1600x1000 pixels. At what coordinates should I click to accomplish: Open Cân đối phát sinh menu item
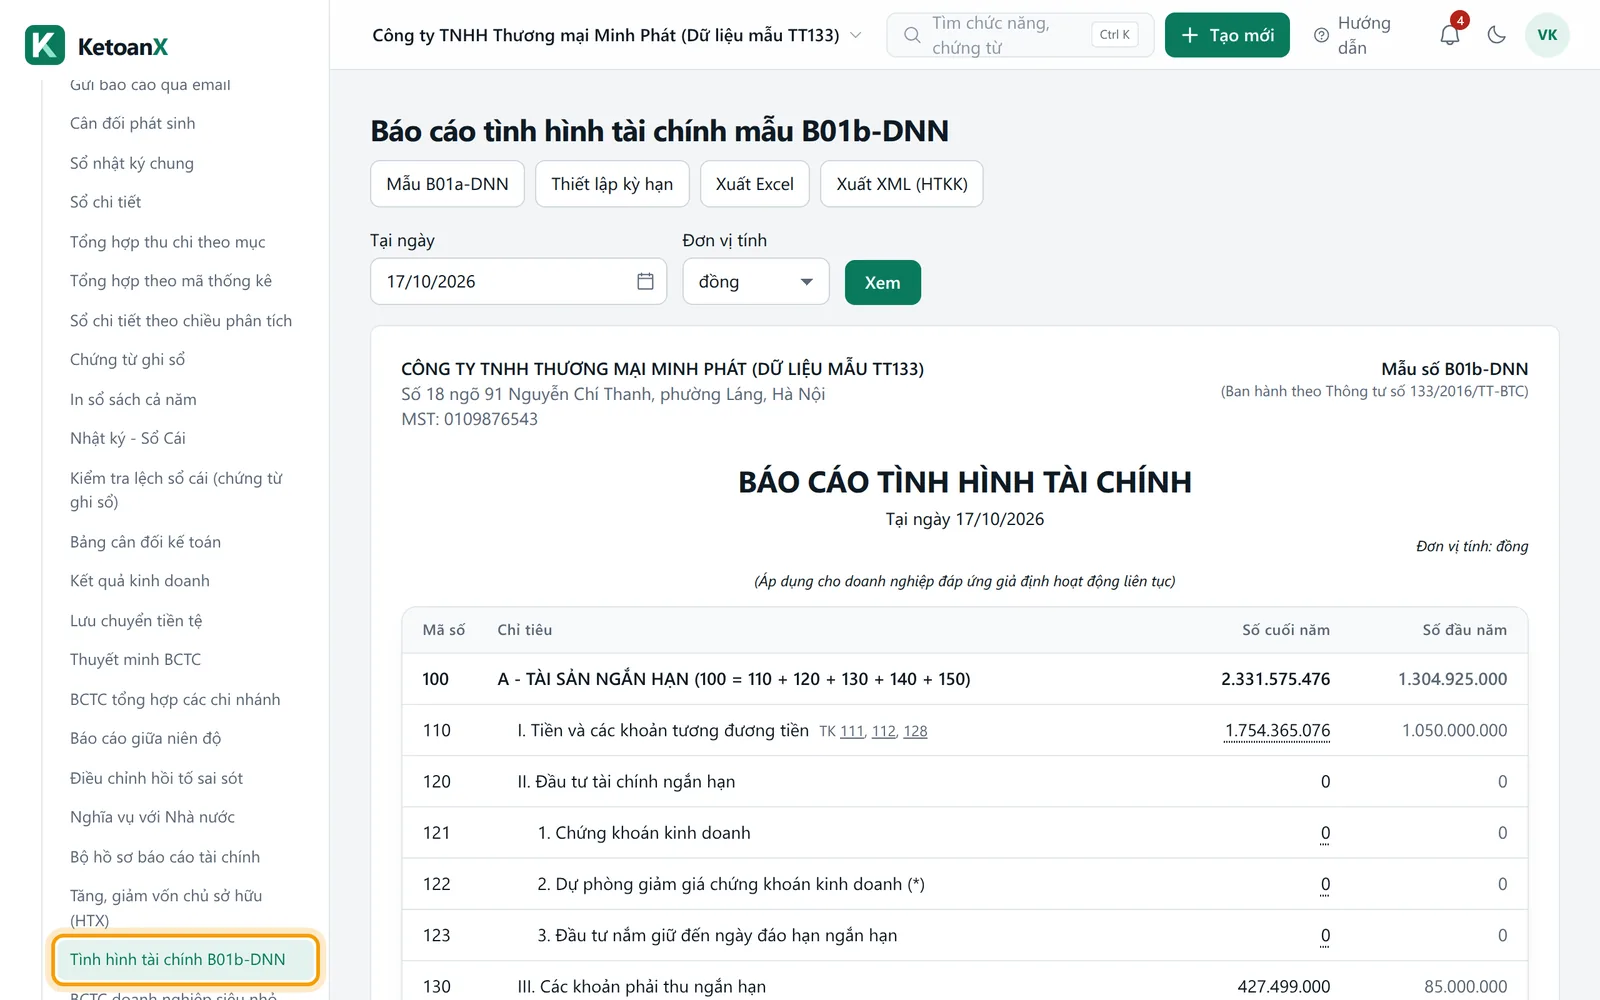(x=132, y=123)
